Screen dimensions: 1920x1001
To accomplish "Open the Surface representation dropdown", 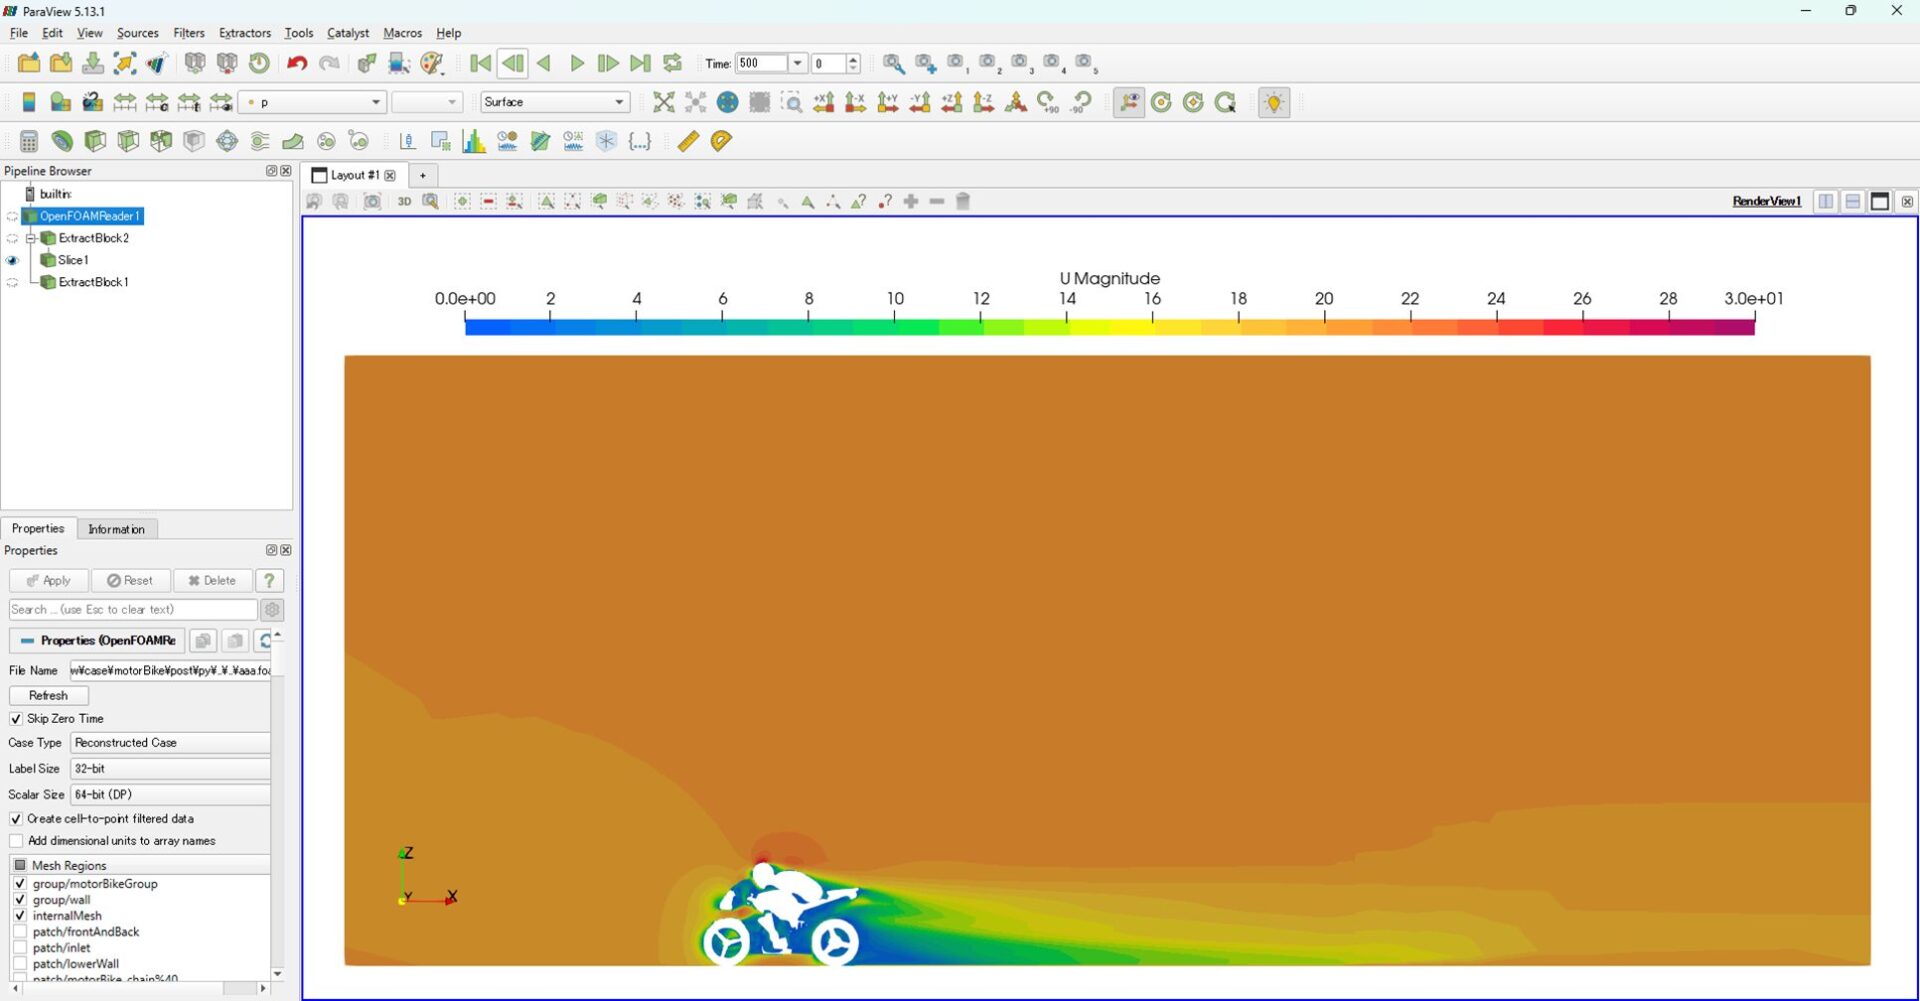I will tap(554, 102).
